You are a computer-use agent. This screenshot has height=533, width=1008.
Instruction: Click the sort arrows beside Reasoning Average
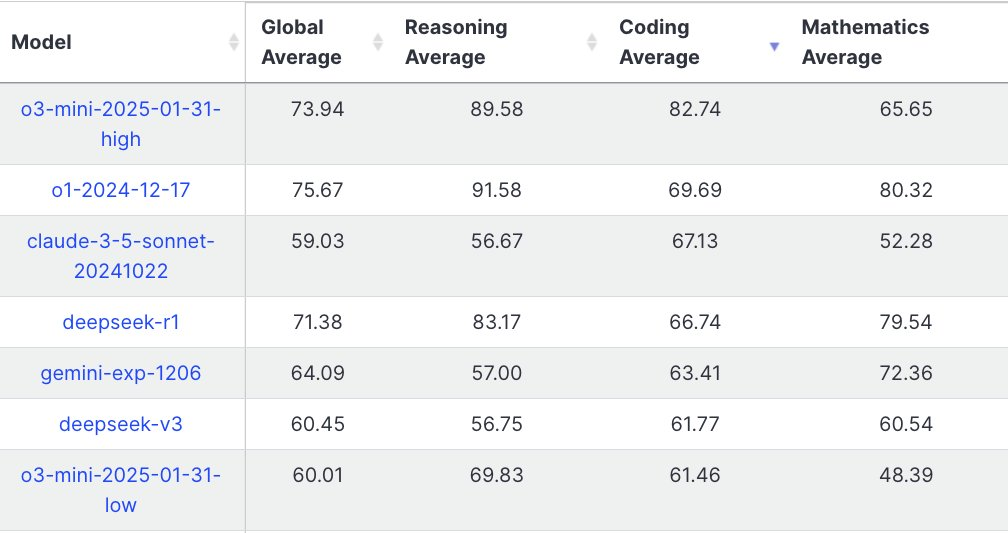[592, 42]
